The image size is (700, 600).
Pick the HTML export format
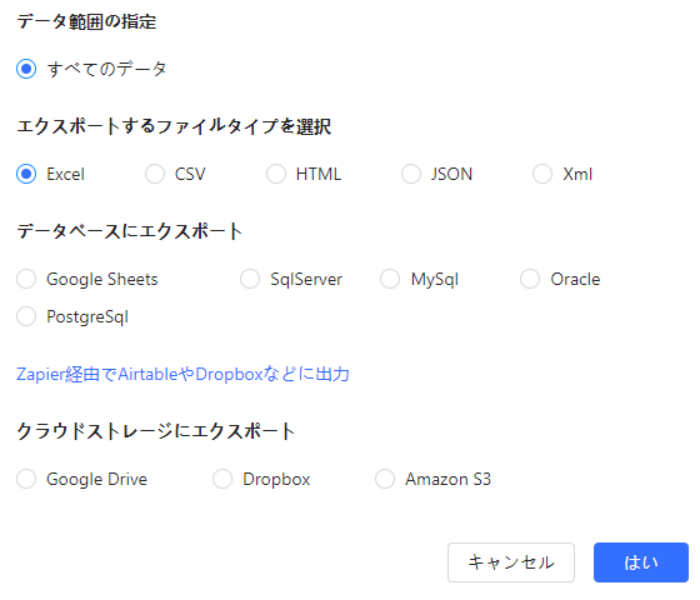(x=276, y=174)
